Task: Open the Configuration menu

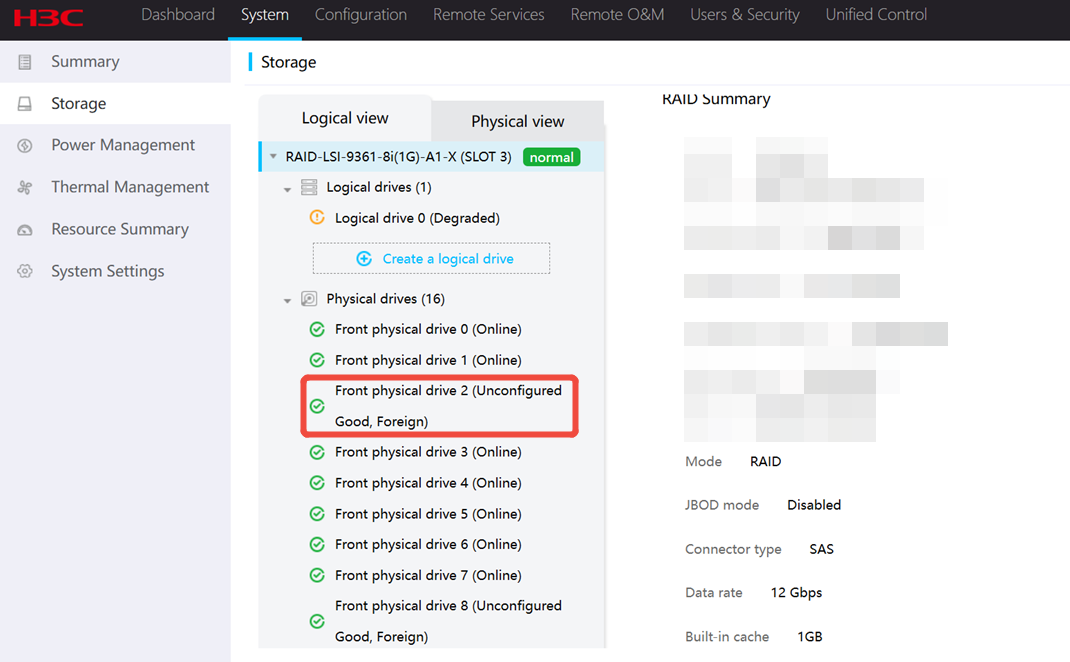Action: 360,15
